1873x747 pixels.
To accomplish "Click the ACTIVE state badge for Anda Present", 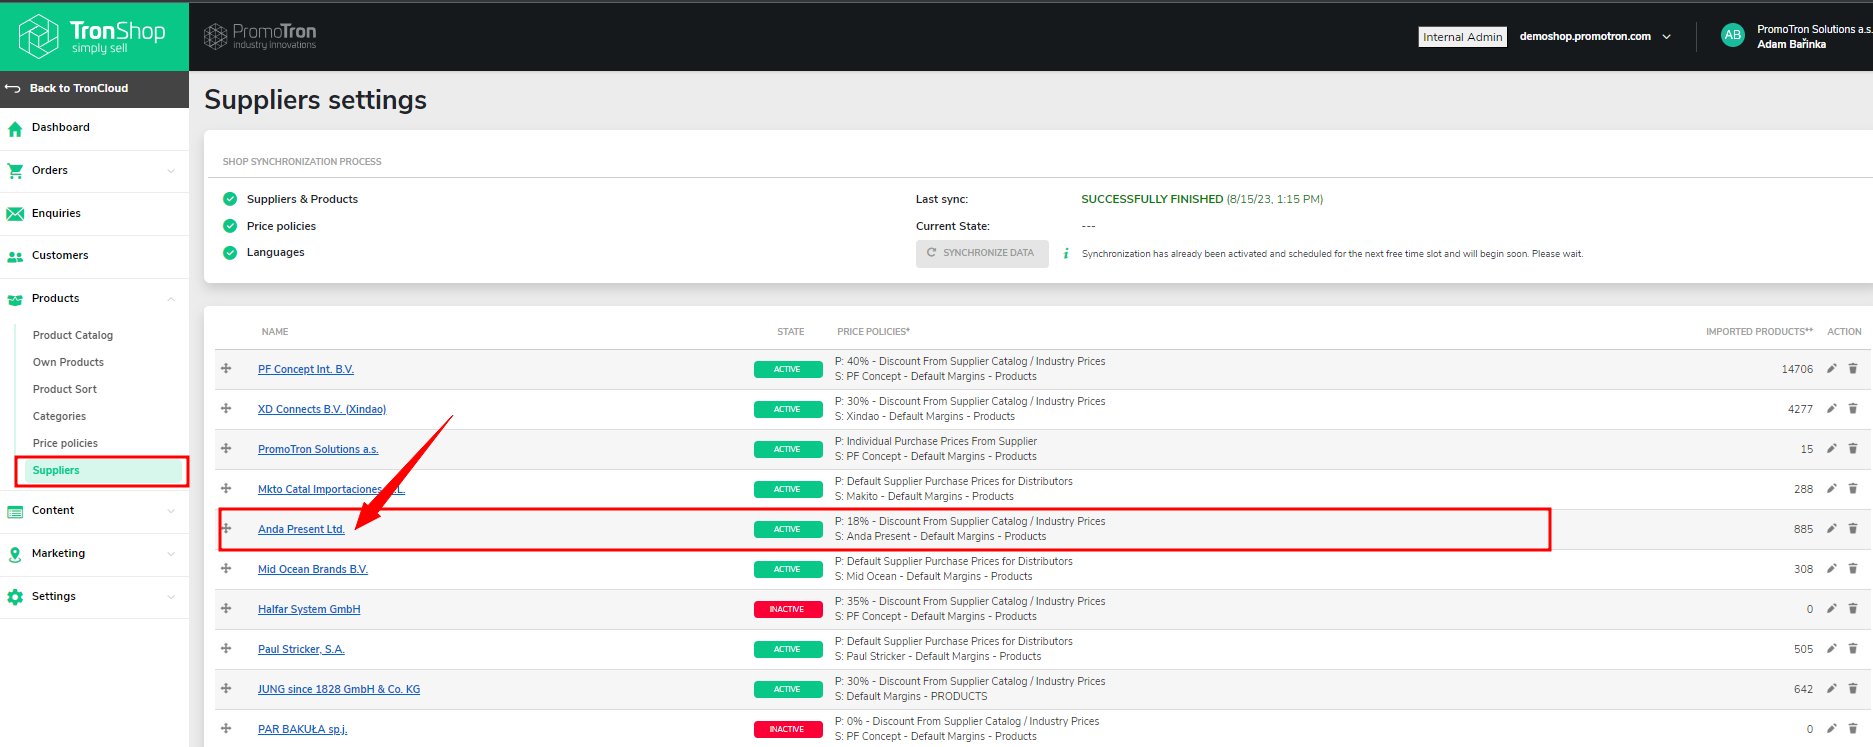I will click(787, 529).
